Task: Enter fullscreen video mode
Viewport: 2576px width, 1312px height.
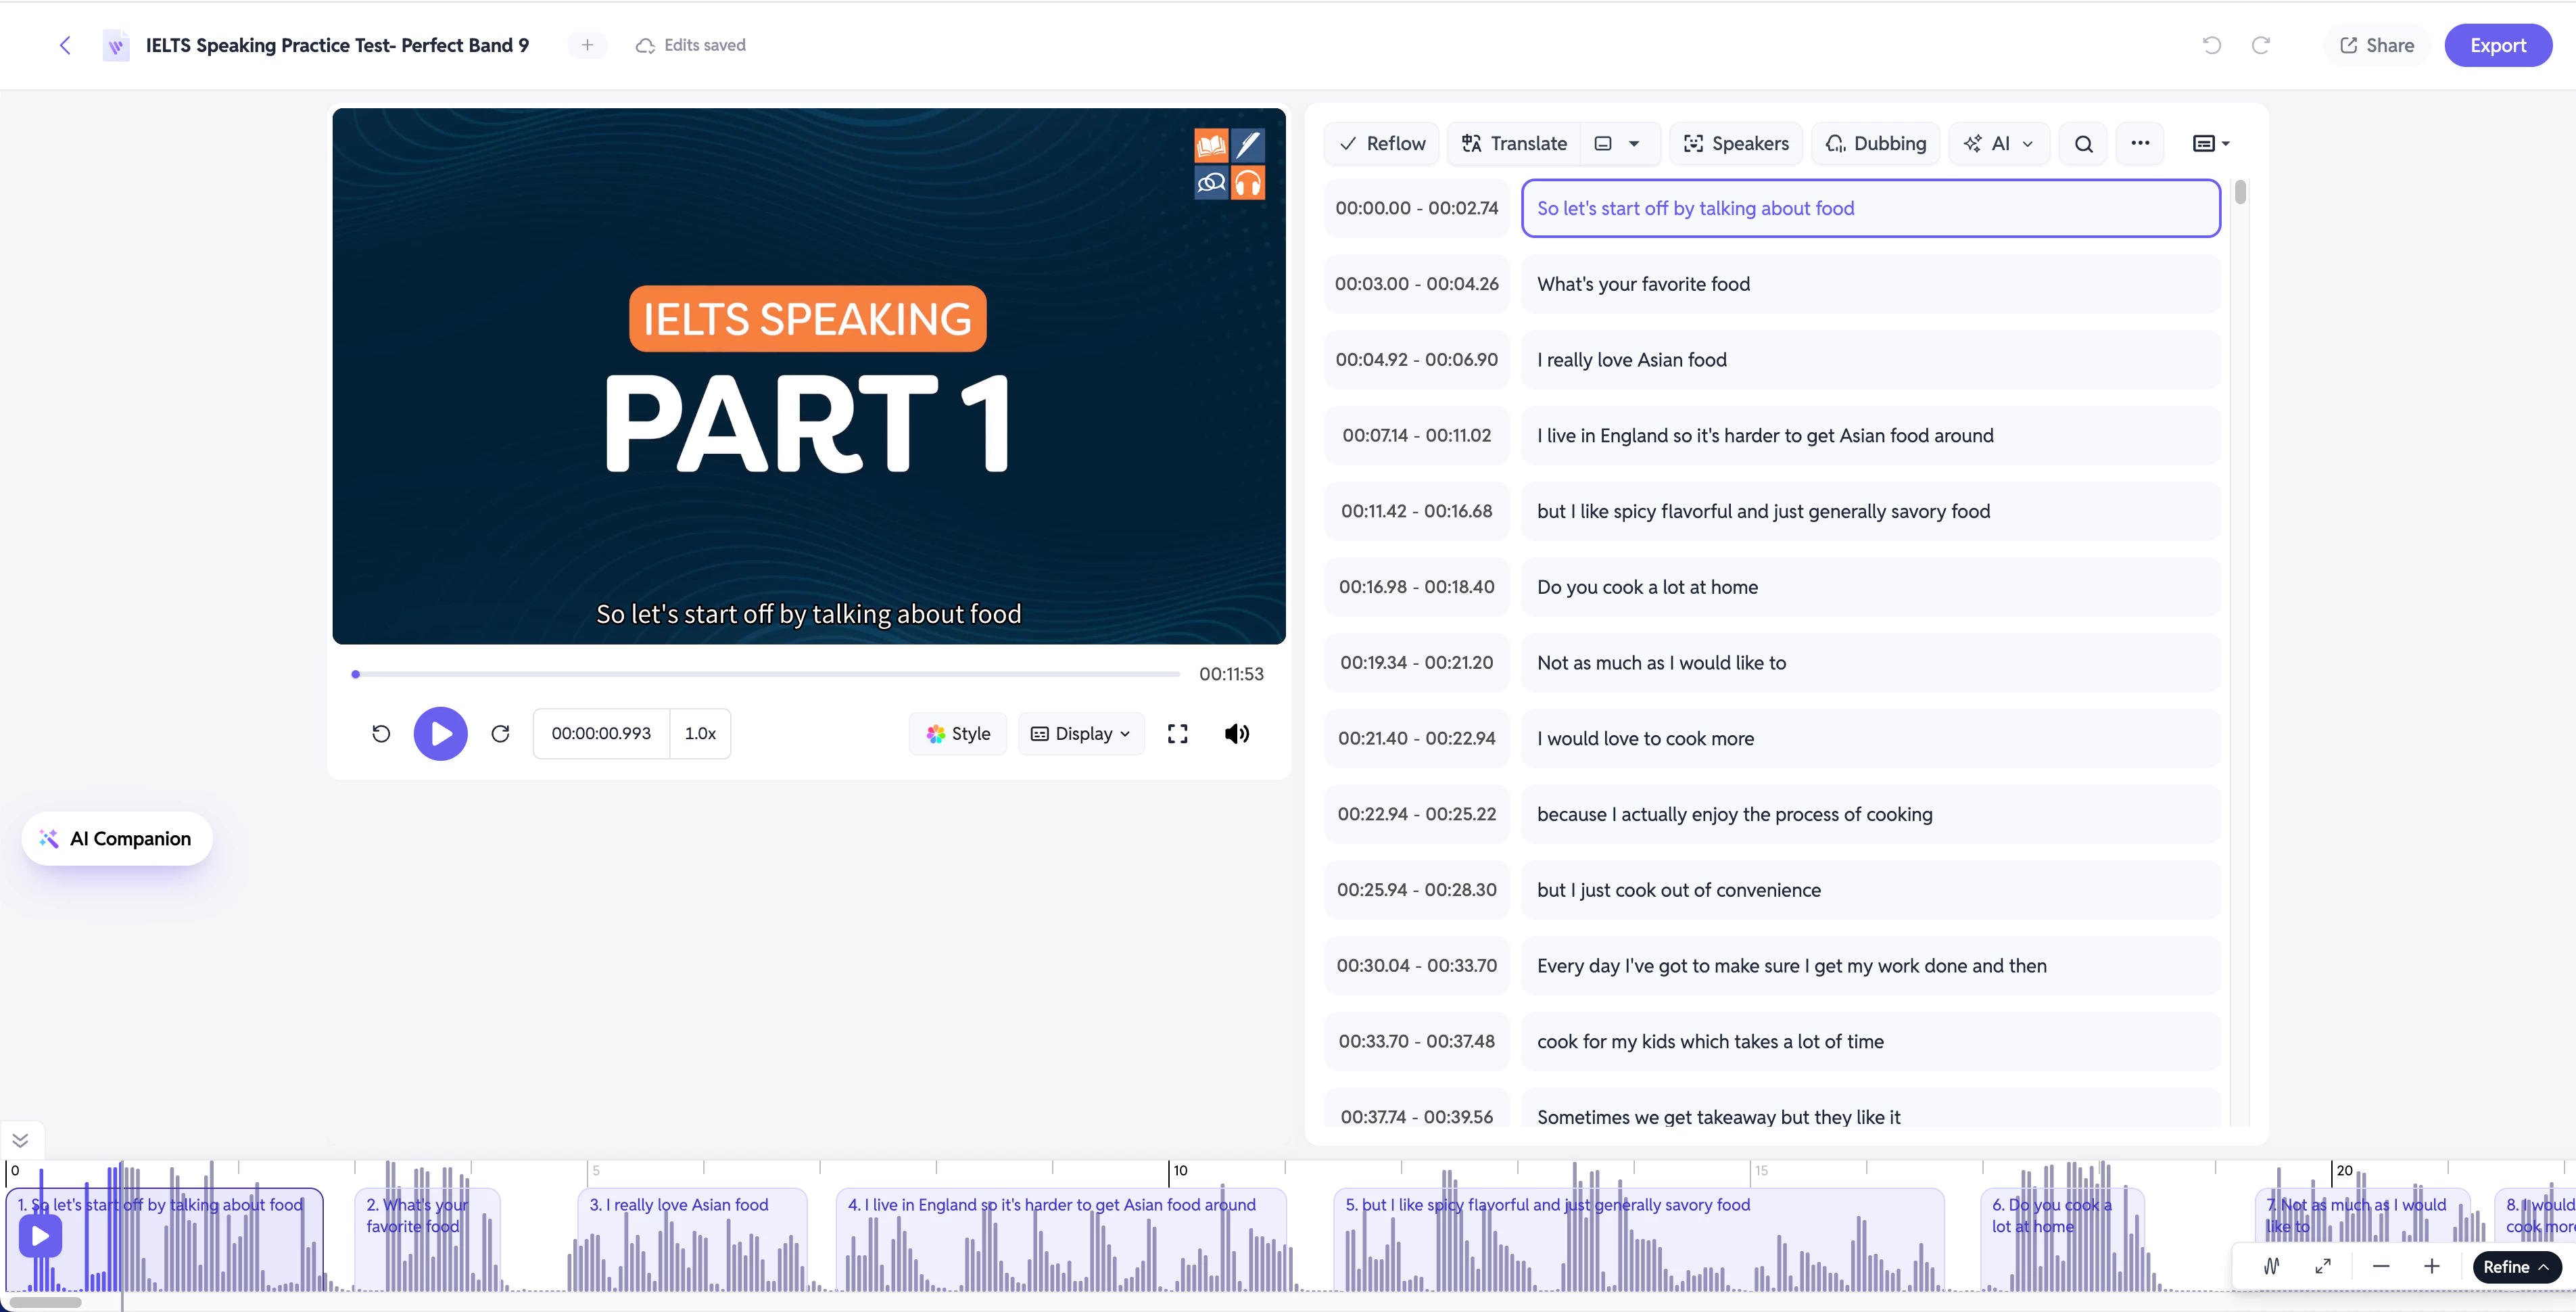Action: [x=1178, y=734]
